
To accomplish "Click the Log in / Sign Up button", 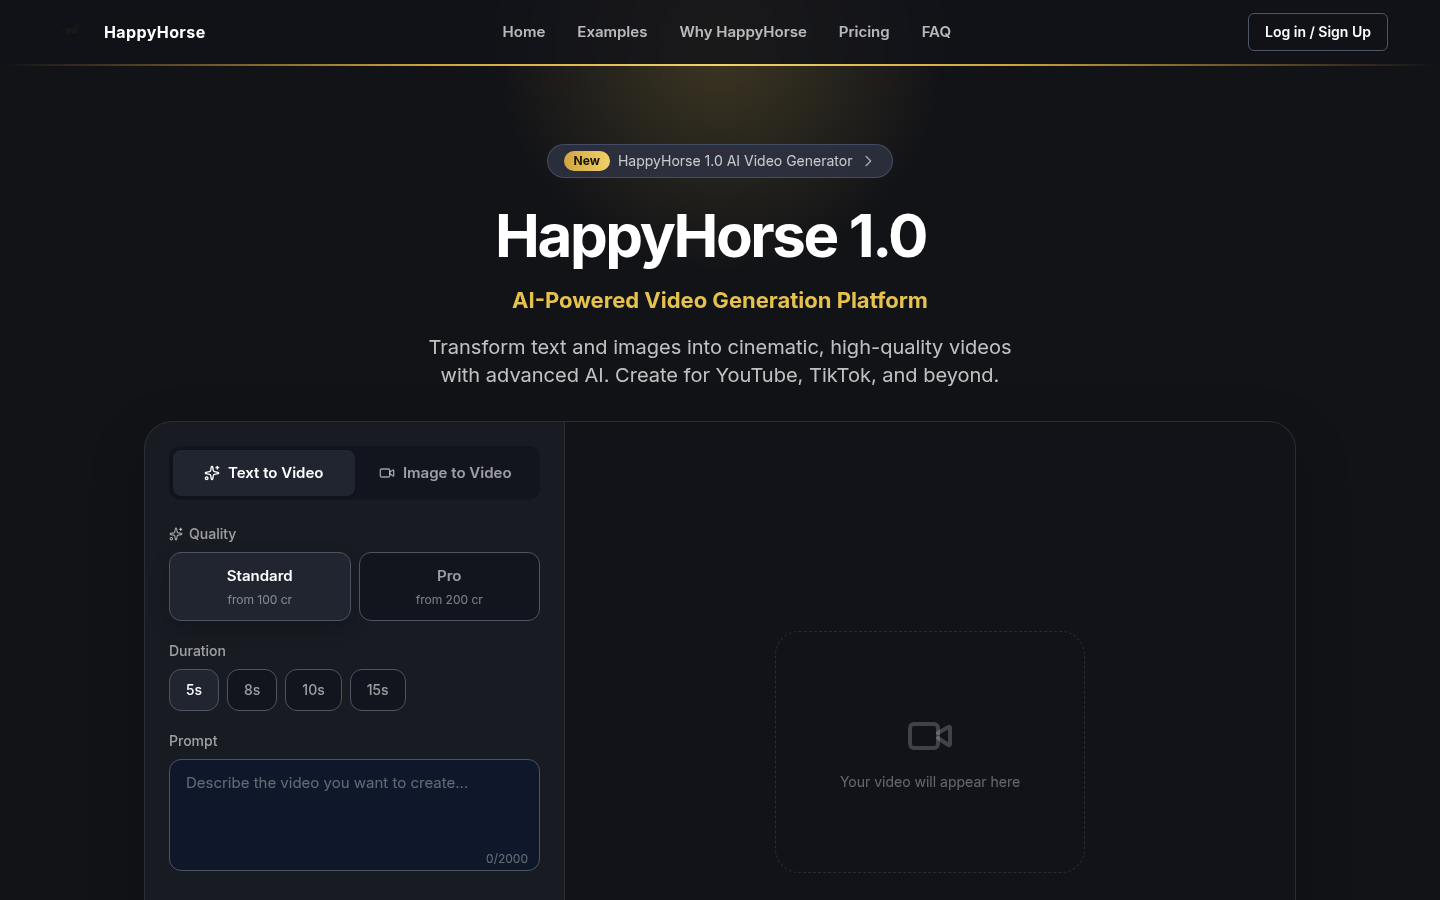I will [1317, 31].
